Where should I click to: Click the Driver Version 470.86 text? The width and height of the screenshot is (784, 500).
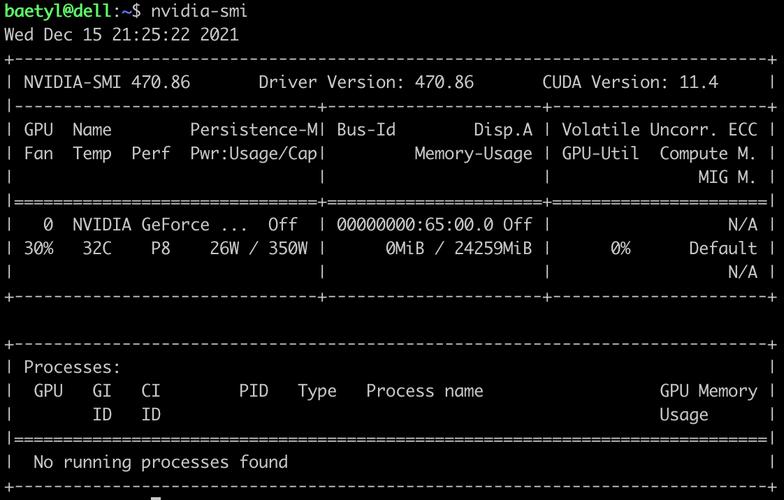pyautogui.click(x=366, y=82)
